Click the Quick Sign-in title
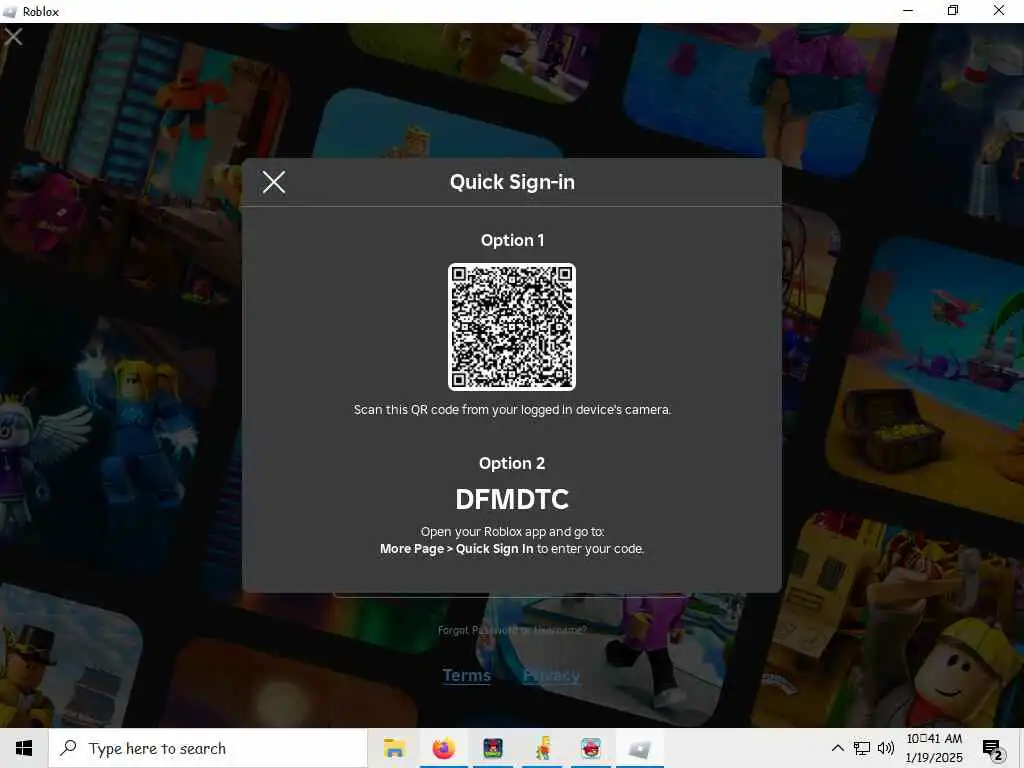The width and height of the screenshot is (1024, 768). (513, 182)
